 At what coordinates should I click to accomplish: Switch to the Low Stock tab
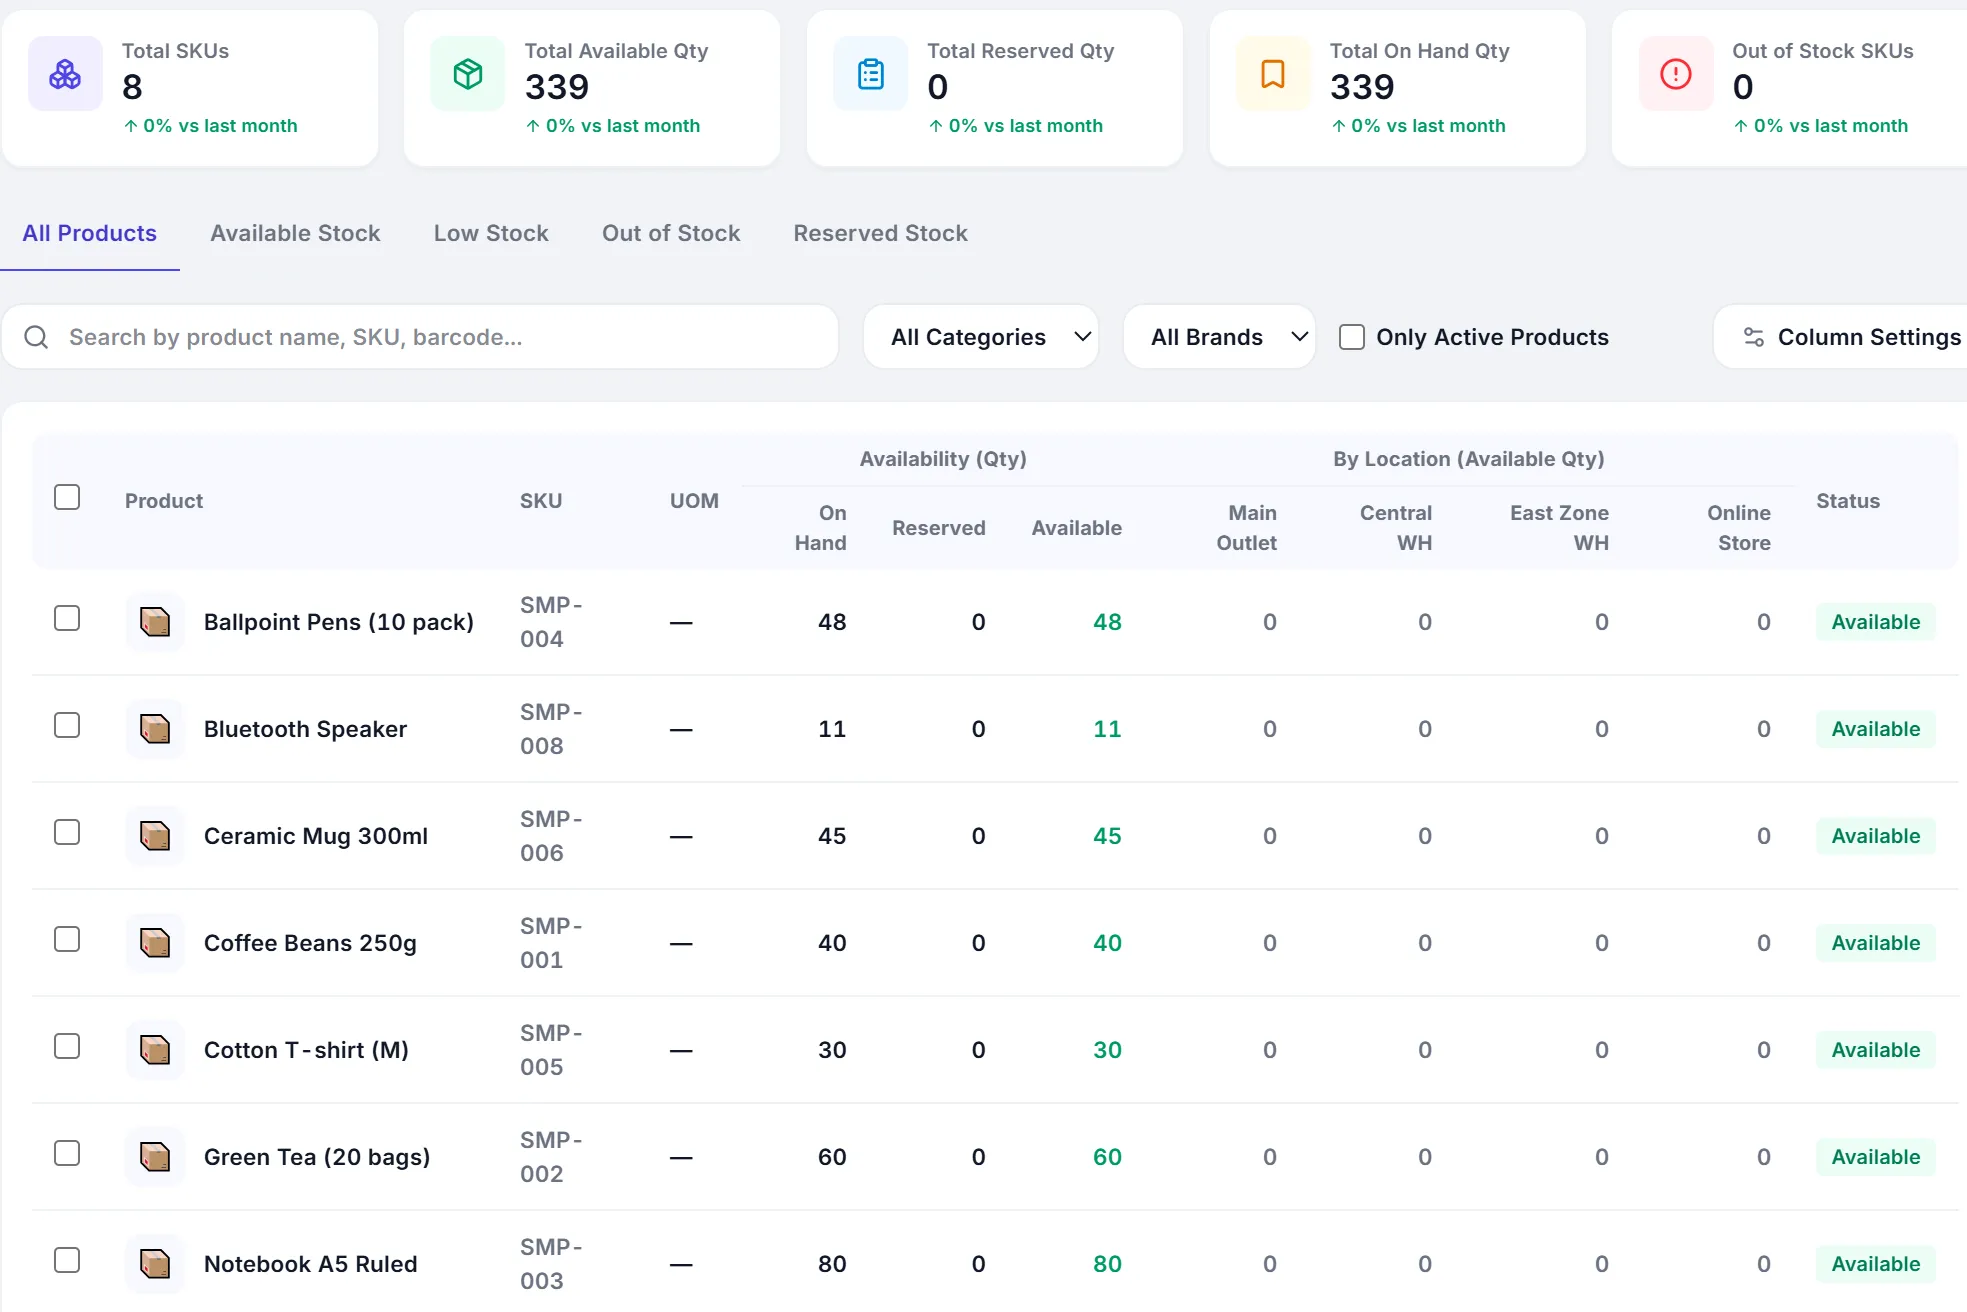(x=491, y=233)
